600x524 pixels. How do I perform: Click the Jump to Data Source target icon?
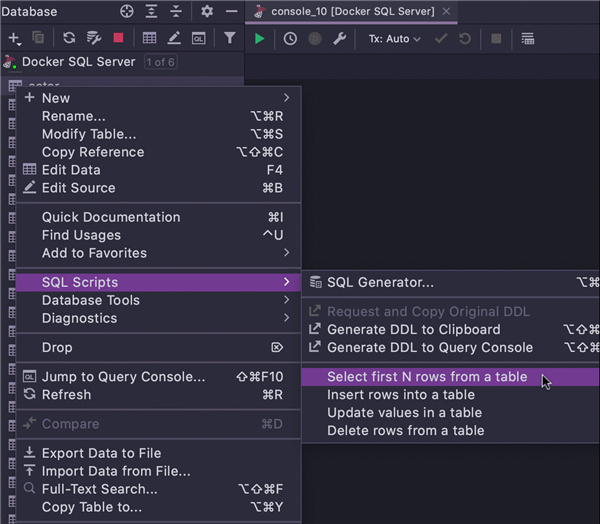(127, 11)
